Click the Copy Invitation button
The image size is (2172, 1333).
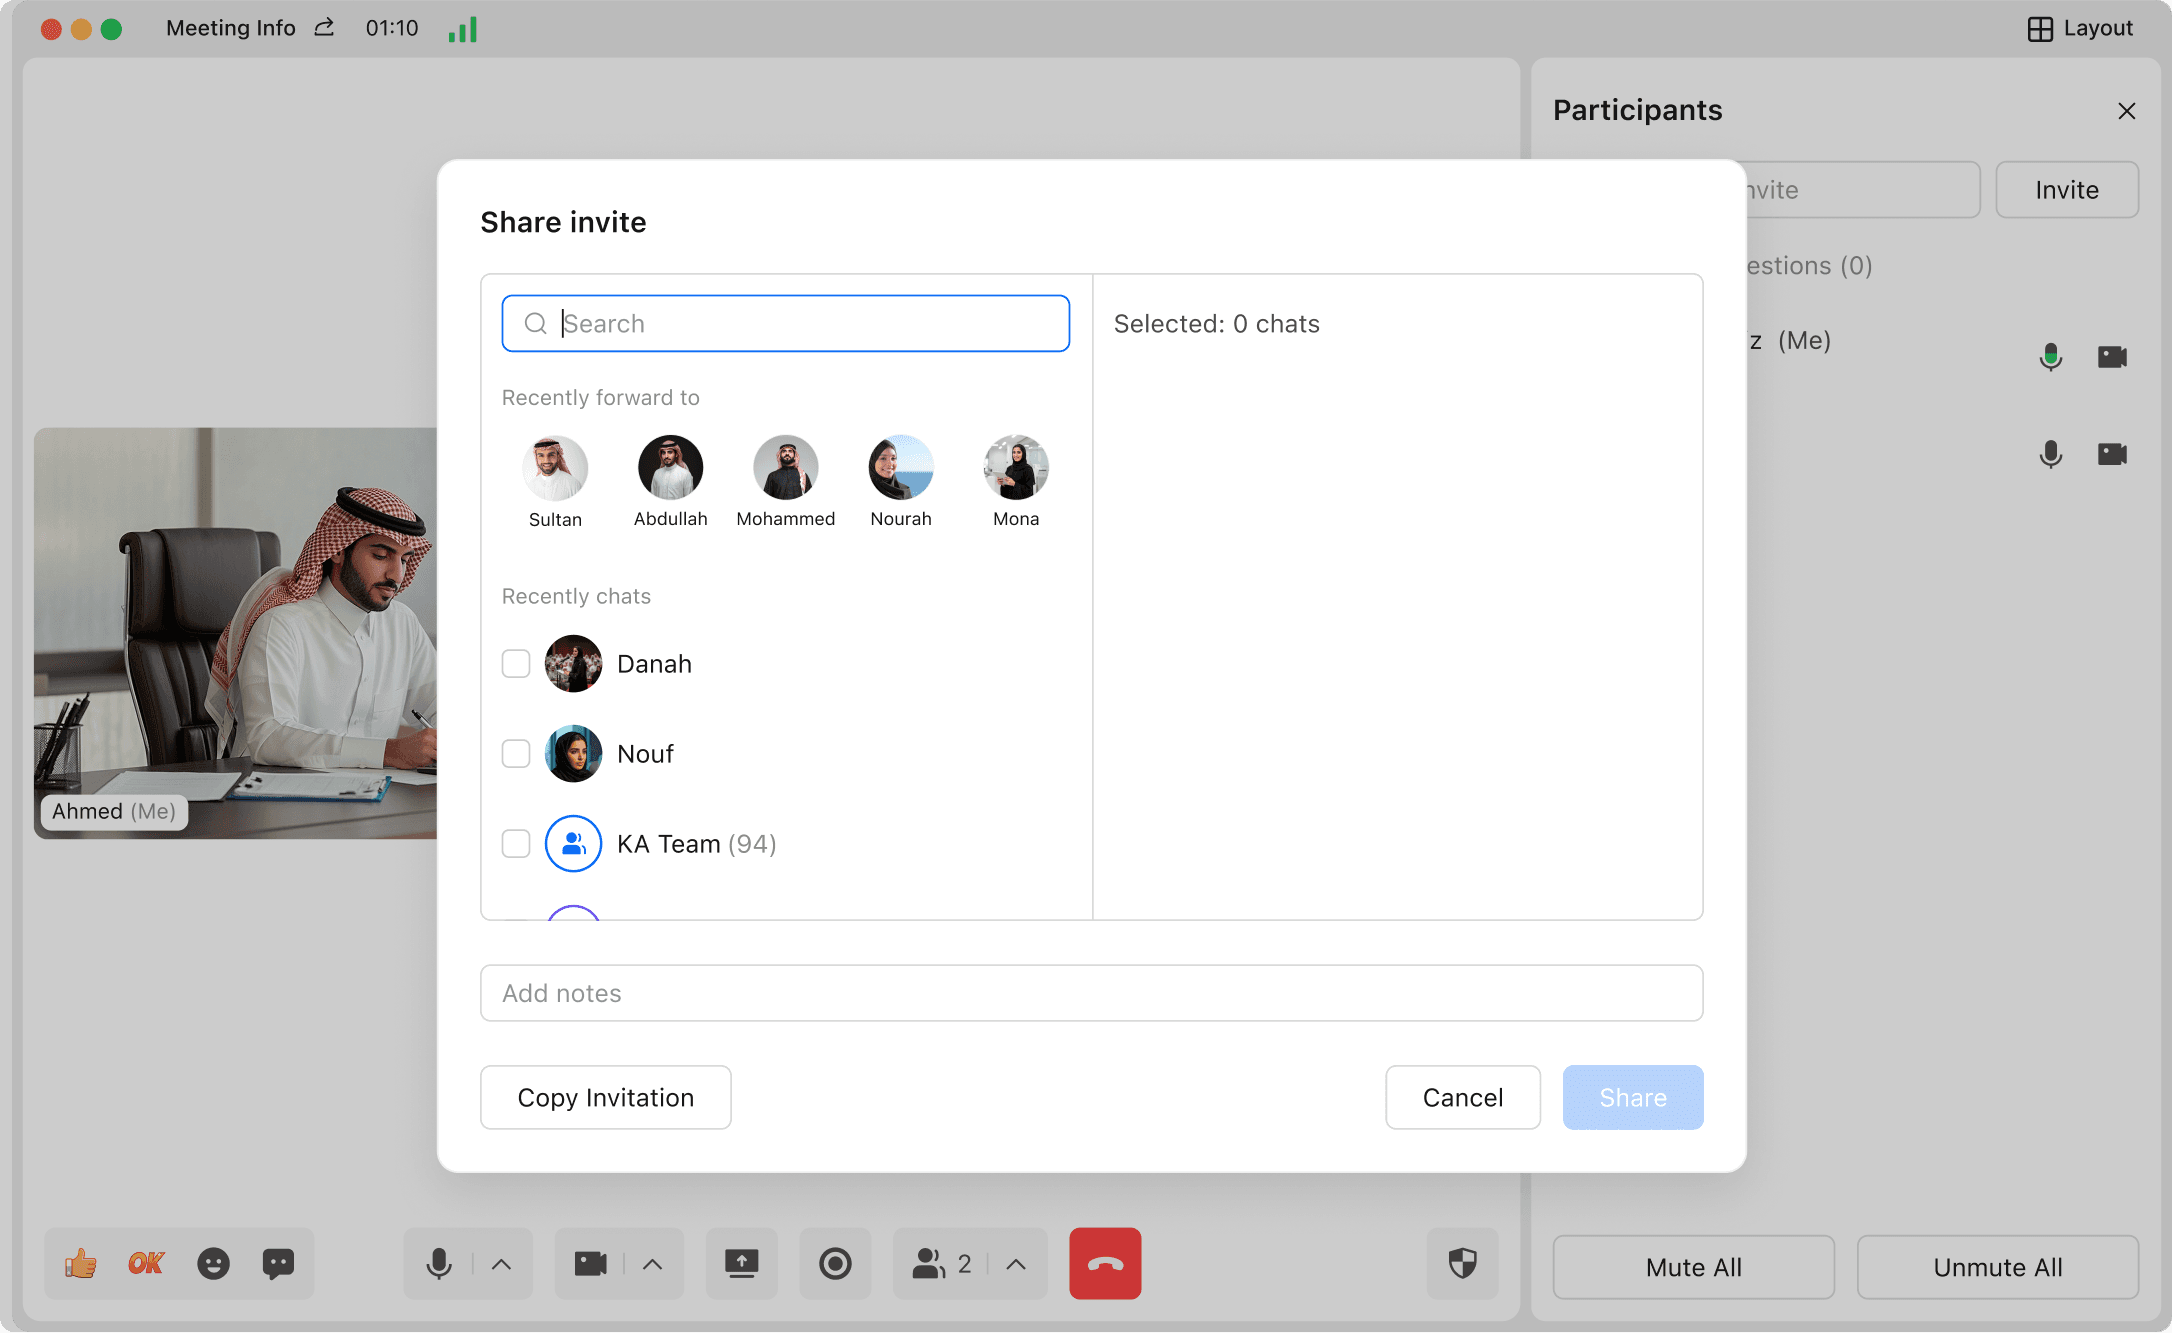605,1098
